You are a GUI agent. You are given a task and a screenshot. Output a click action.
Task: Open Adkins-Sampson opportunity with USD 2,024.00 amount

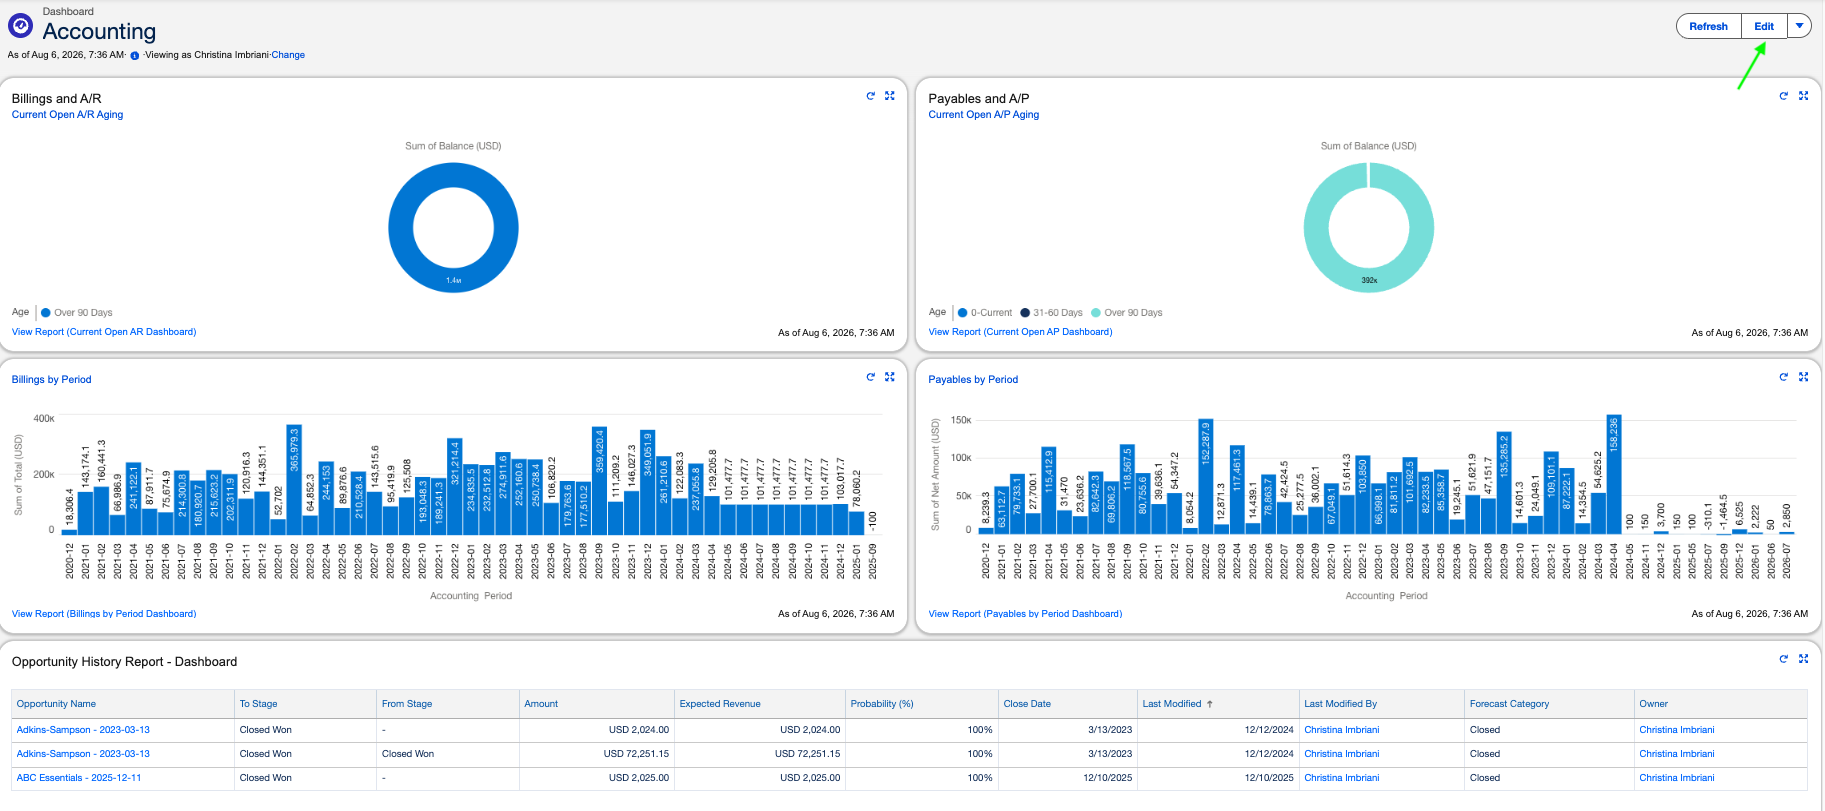[x=83, y=730]
